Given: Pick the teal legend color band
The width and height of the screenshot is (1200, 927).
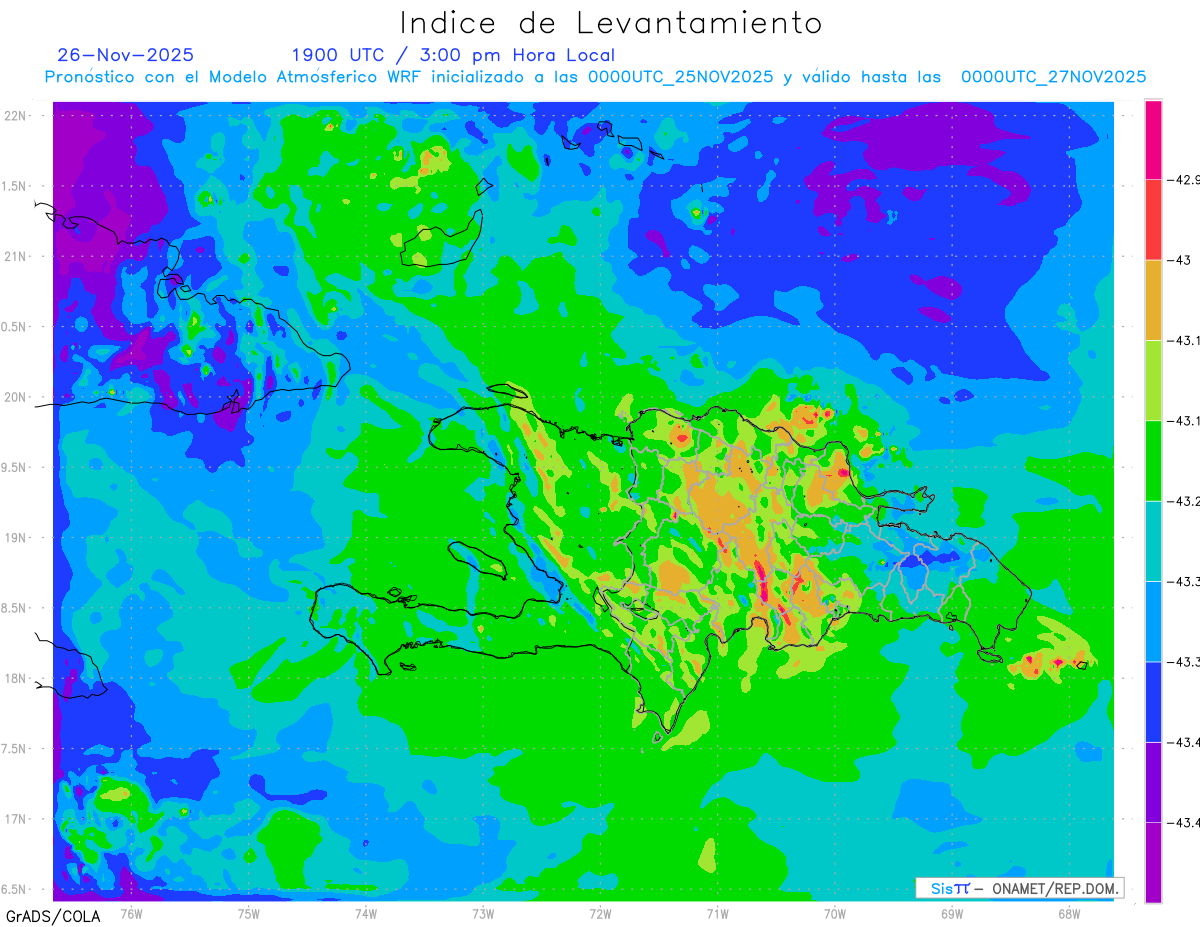Looking at the screenshot, I should tap(1153, 541).
